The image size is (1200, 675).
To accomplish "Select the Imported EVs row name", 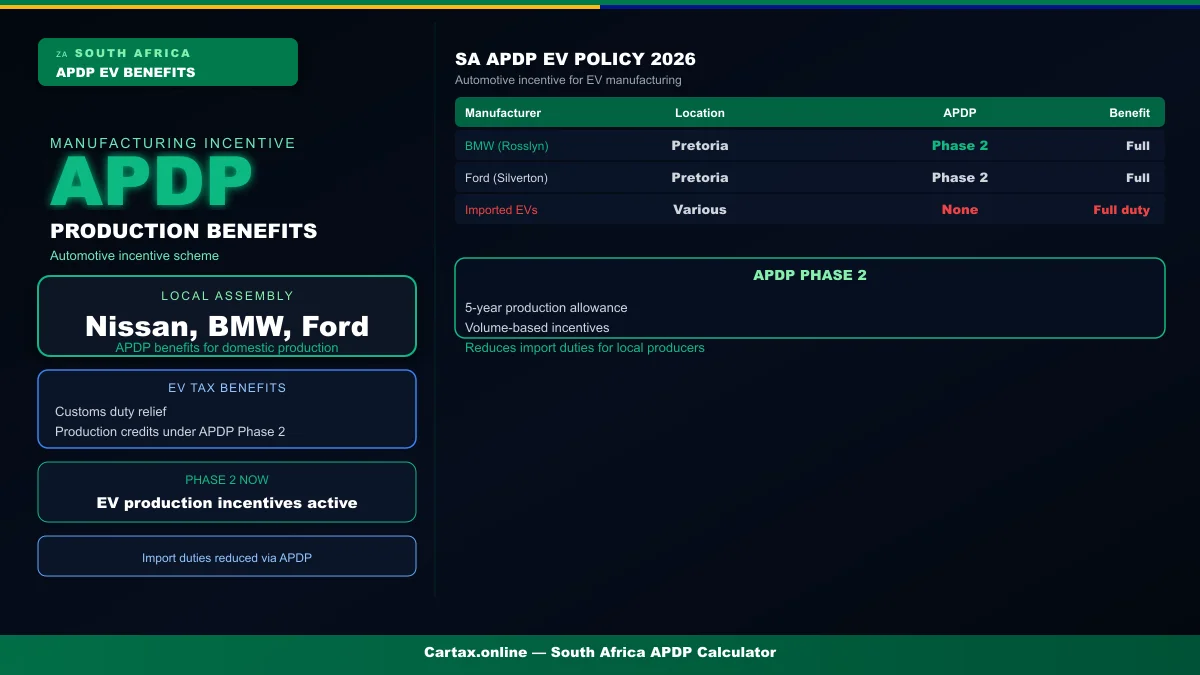I will 501,210.
